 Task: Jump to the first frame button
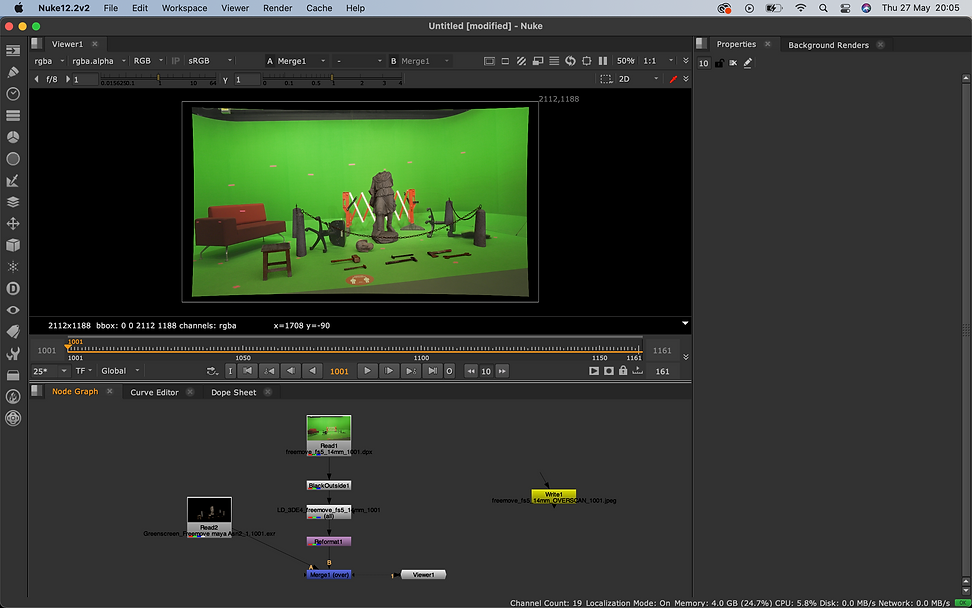click(x=247, y=371)
